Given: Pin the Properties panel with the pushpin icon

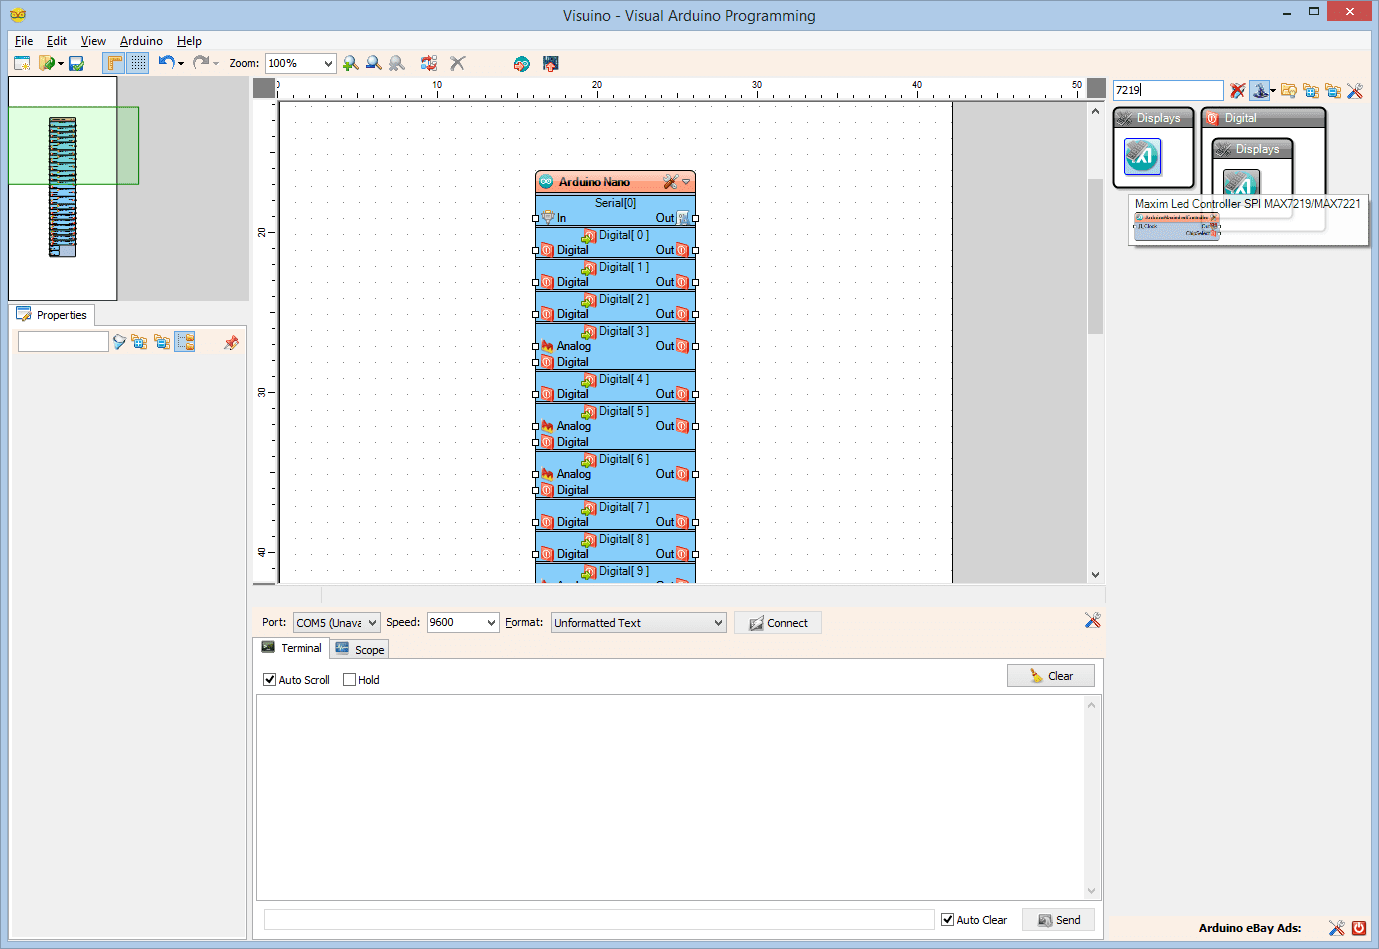Looking at the screenshot, I should coord(231,341).
